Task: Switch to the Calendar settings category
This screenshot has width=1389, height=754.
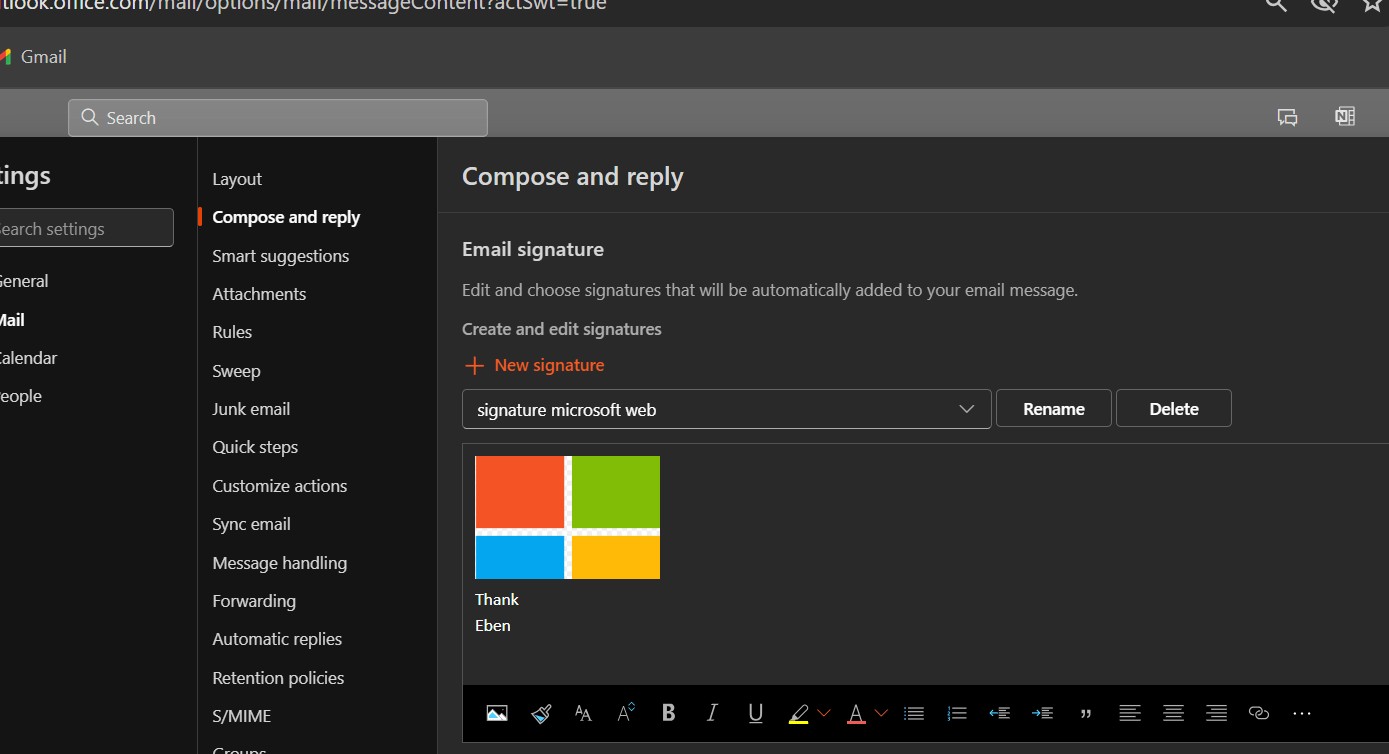Action: point(29,358)
